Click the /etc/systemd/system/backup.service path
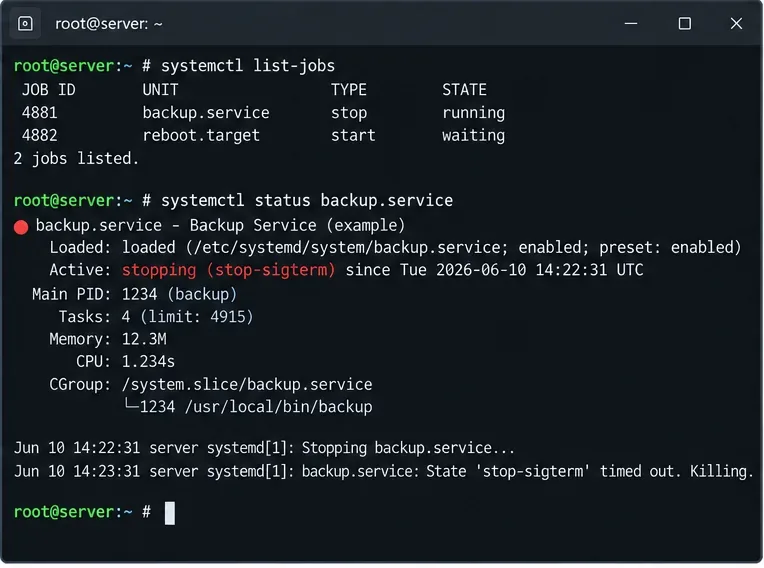This screenshot has height=568, width=764. [x=346, y=247]
